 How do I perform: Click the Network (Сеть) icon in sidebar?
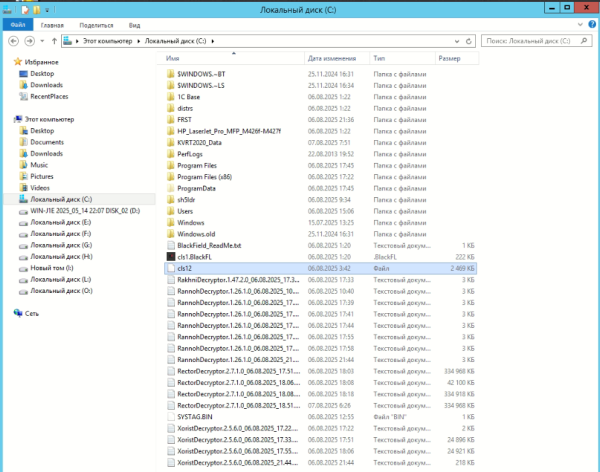(x=18, y=313)
